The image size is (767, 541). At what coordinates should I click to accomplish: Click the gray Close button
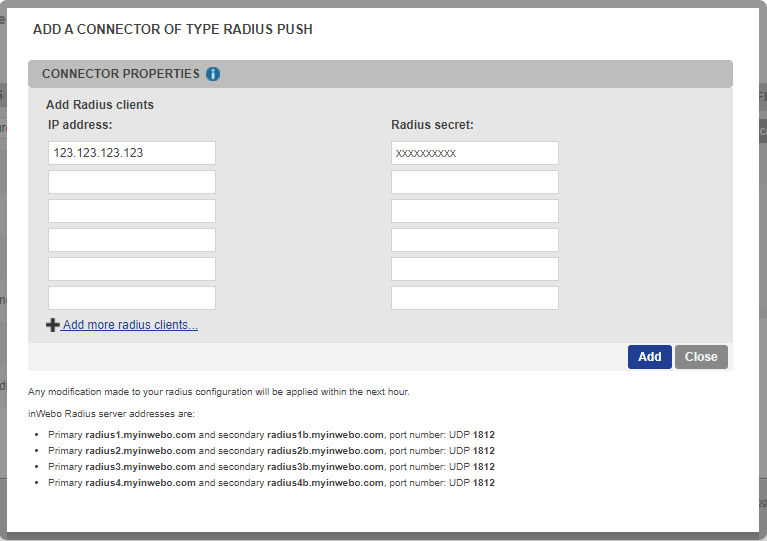[x=701, y=357]
